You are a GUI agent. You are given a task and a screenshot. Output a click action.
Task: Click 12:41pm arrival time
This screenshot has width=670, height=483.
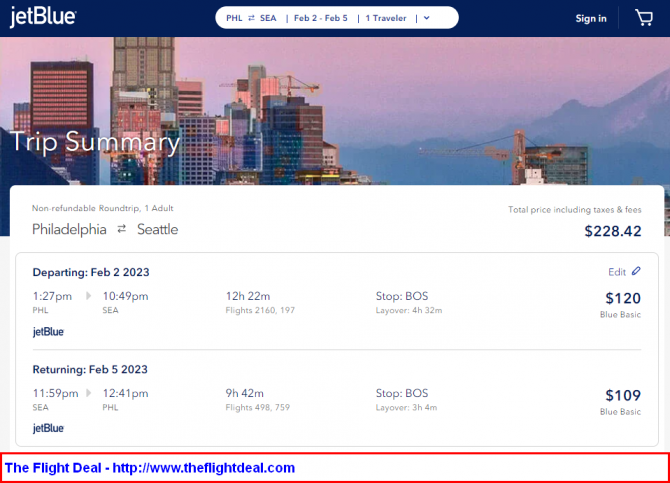[125, 393]
